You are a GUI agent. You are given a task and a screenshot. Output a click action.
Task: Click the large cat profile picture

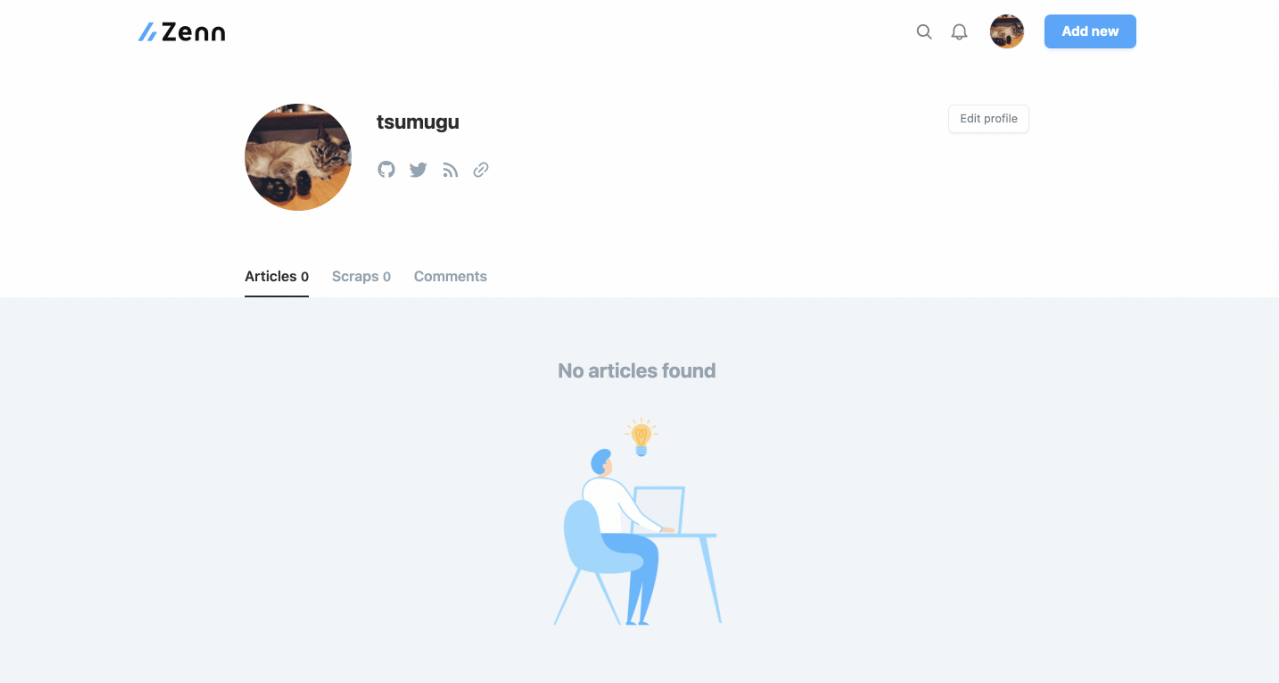(x=298, y=157)
